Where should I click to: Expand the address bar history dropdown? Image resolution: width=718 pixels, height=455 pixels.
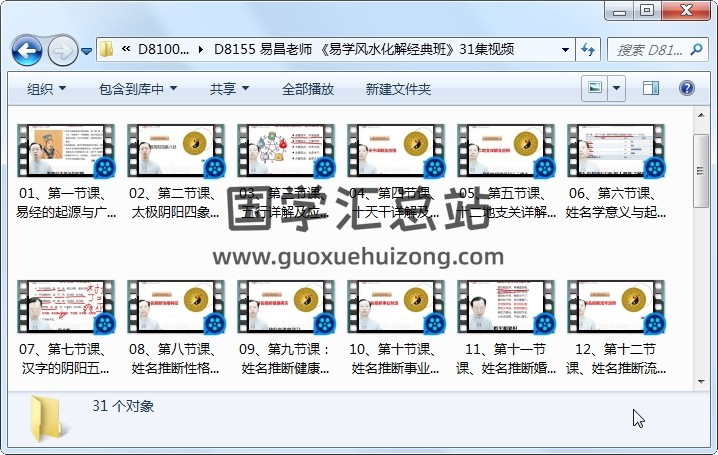tap(565, 49)
